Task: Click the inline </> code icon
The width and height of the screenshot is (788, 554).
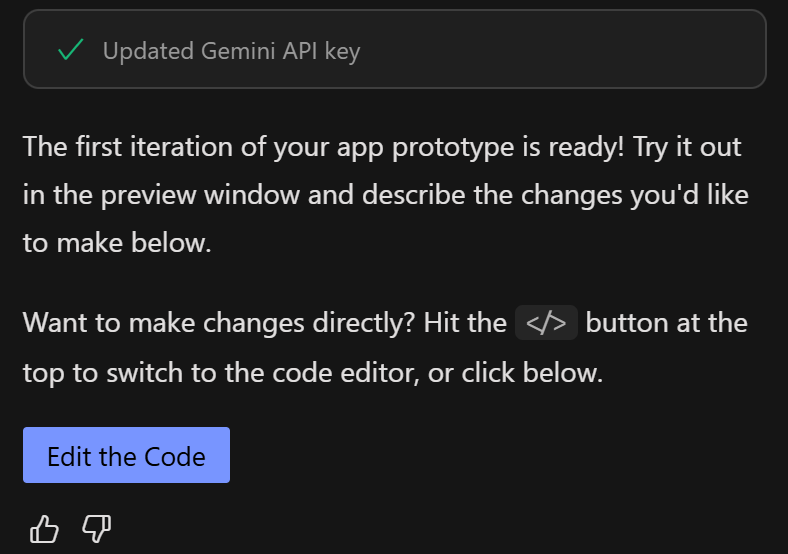Action: (546, 323)
